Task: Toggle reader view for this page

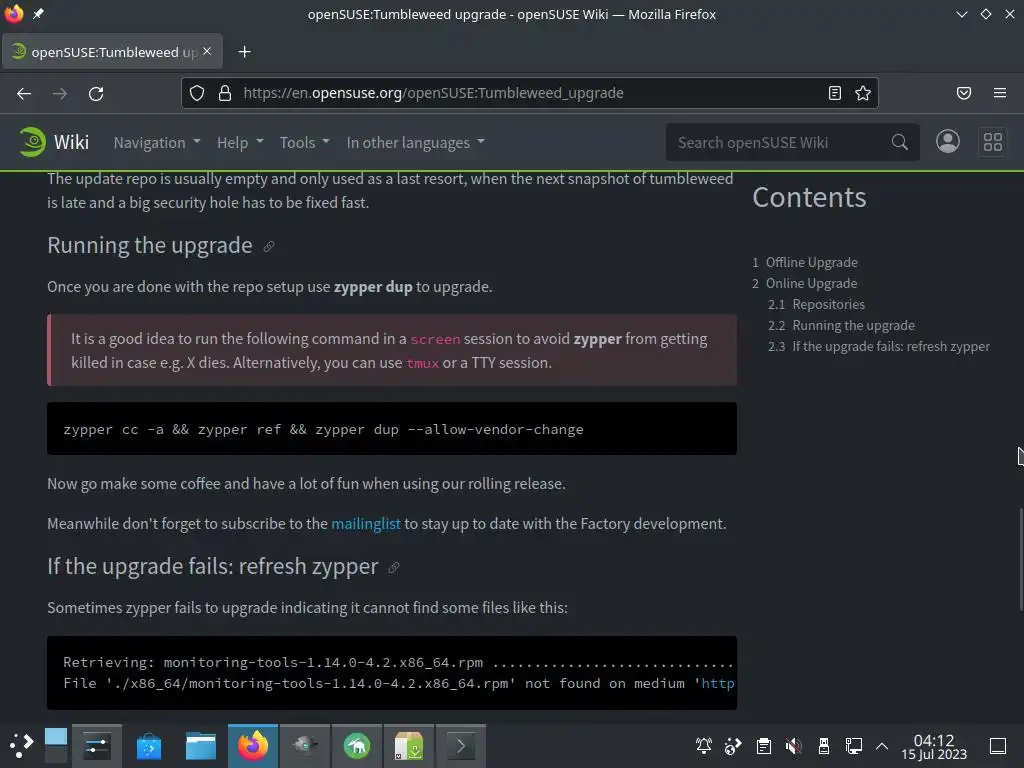Action: tap(835, 93)
